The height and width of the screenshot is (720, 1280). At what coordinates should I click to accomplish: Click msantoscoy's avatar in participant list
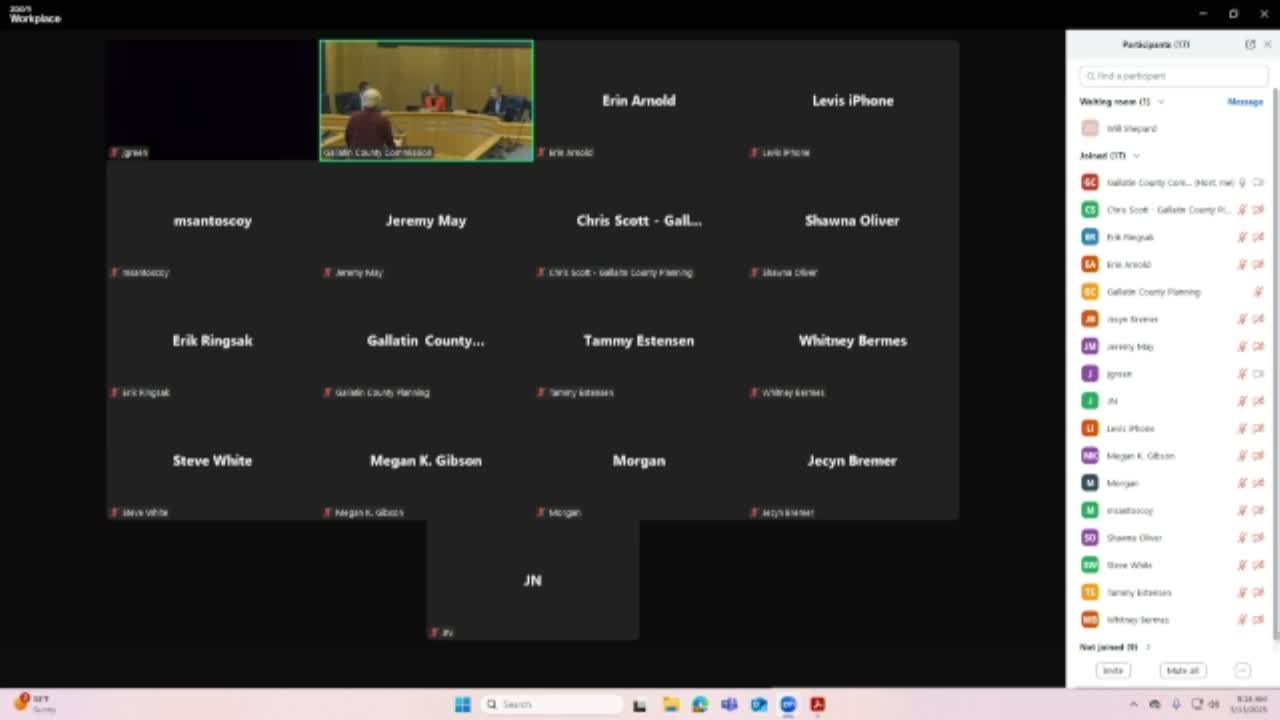coord(1090,510)
